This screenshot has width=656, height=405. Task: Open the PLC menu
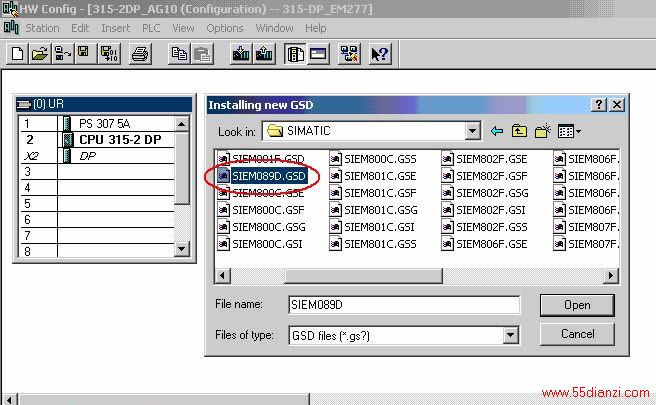[151, 28]
